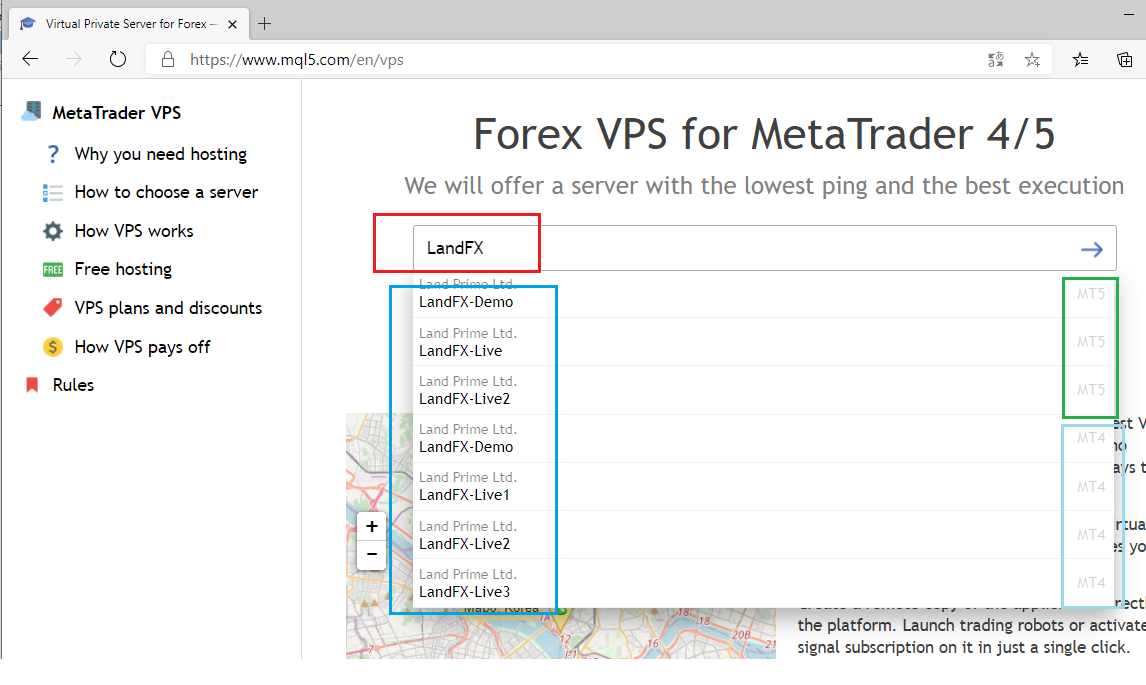
Task: Click the red bookmark icon beside Rules
Action: [x=31, y=385]
